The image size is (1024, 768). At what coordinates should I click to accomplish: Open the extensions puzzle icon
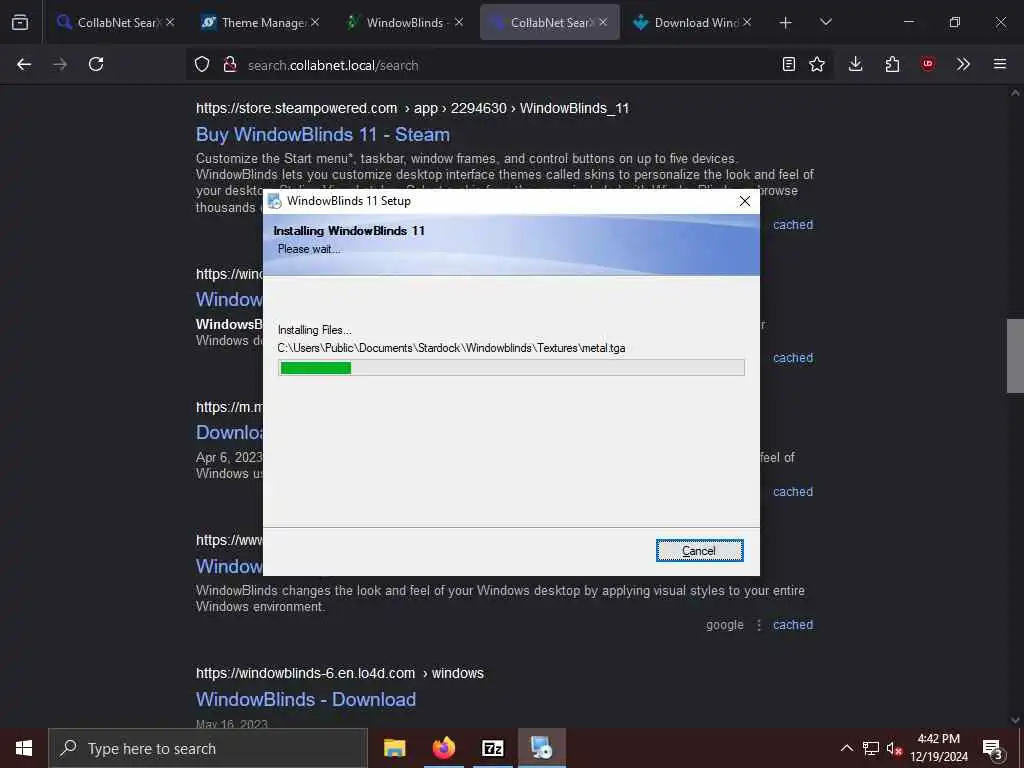pyautogui.click(x=892, y=64)
